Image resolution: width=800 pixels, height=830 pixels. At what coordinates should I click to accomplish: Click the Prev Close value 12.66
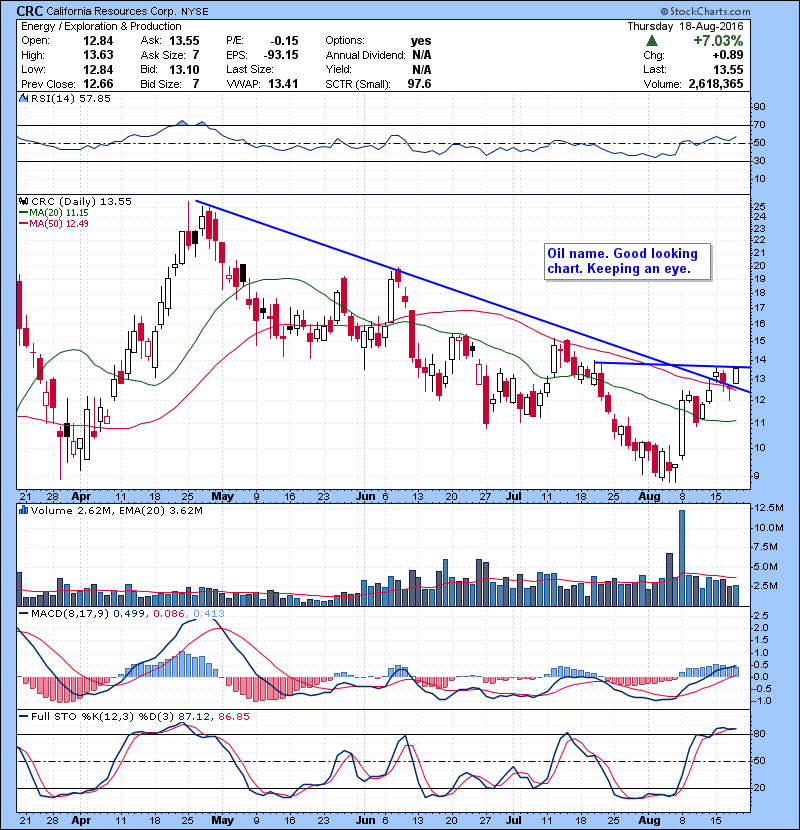[98, 84]
